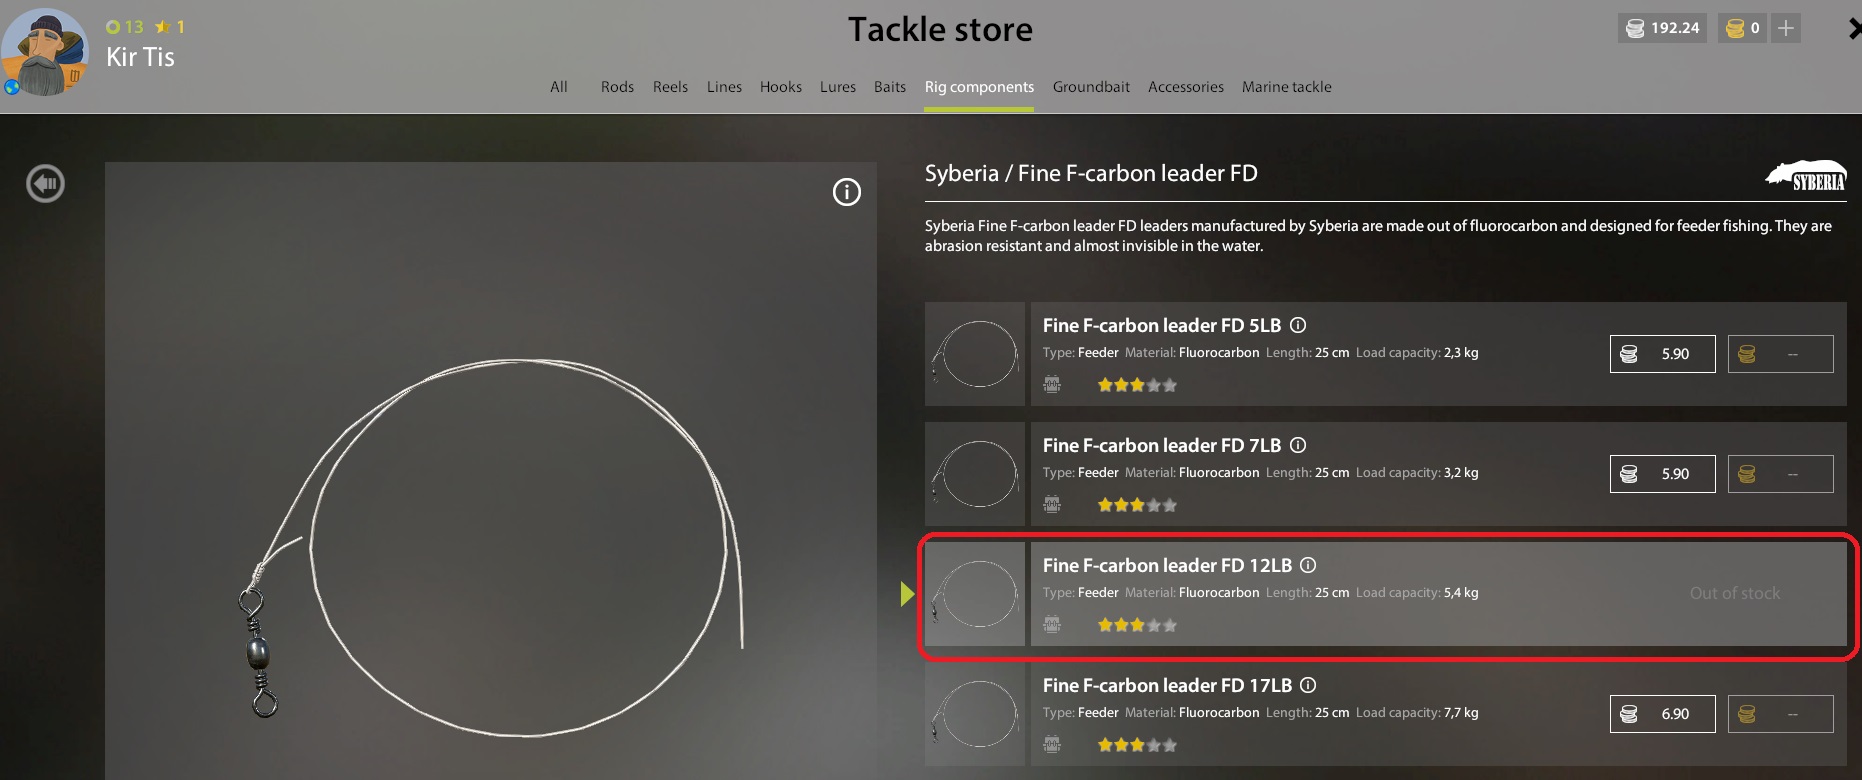This screenshot has height=780, width=1862.
Task: Open the Groundbait tab
Action: [x=1091, y=87]
